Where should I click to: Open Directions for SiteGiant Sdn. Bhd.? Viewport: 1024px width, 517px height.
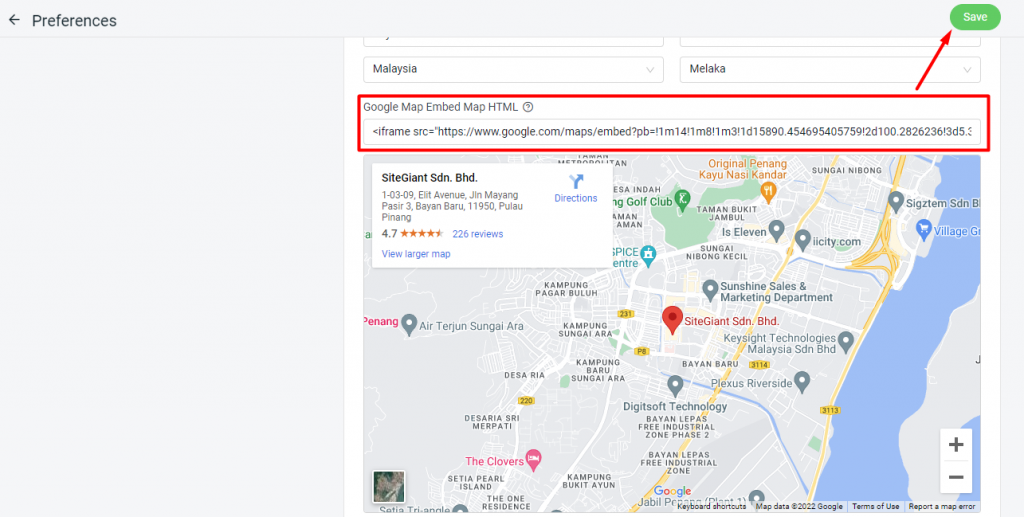pyautogui.click(x=575, y=189)
